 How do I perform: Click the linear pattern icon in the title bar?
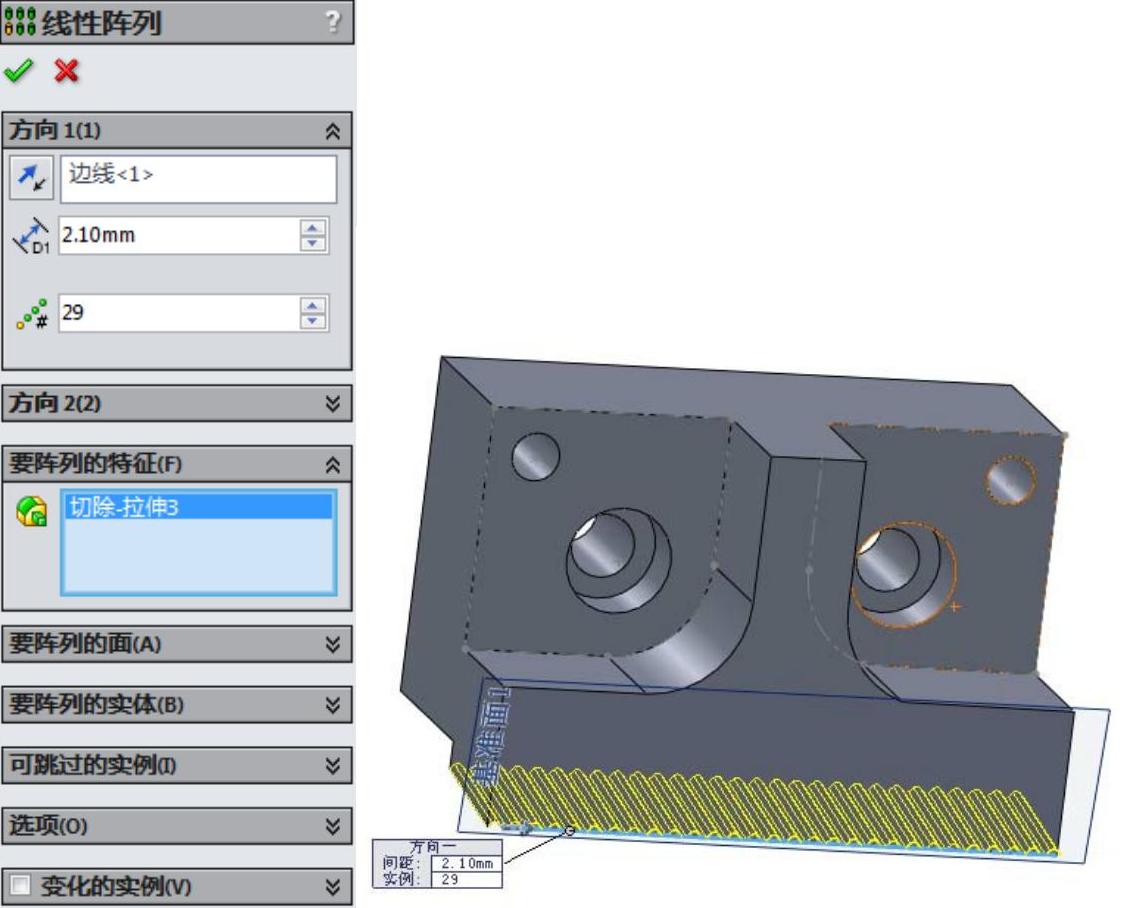(x=19, y=22)
